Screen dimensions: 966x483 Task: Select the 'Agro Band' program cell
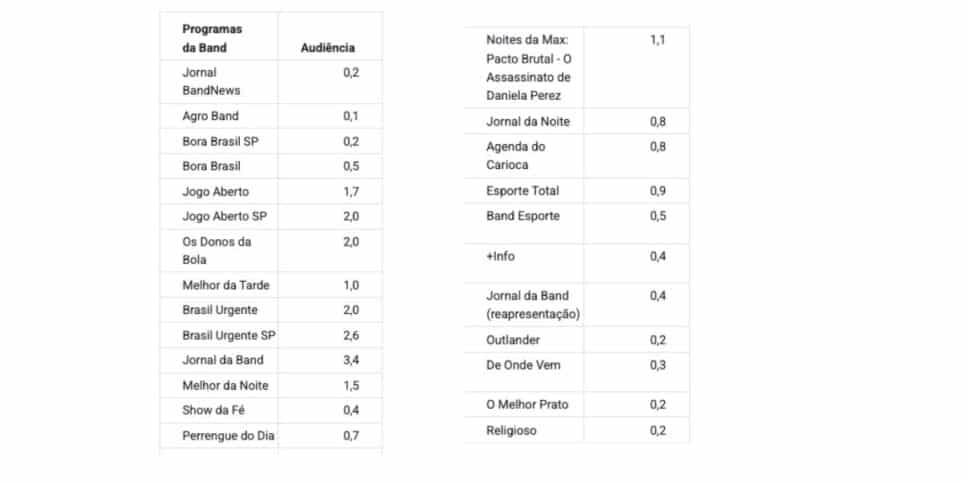coord(210,116)
